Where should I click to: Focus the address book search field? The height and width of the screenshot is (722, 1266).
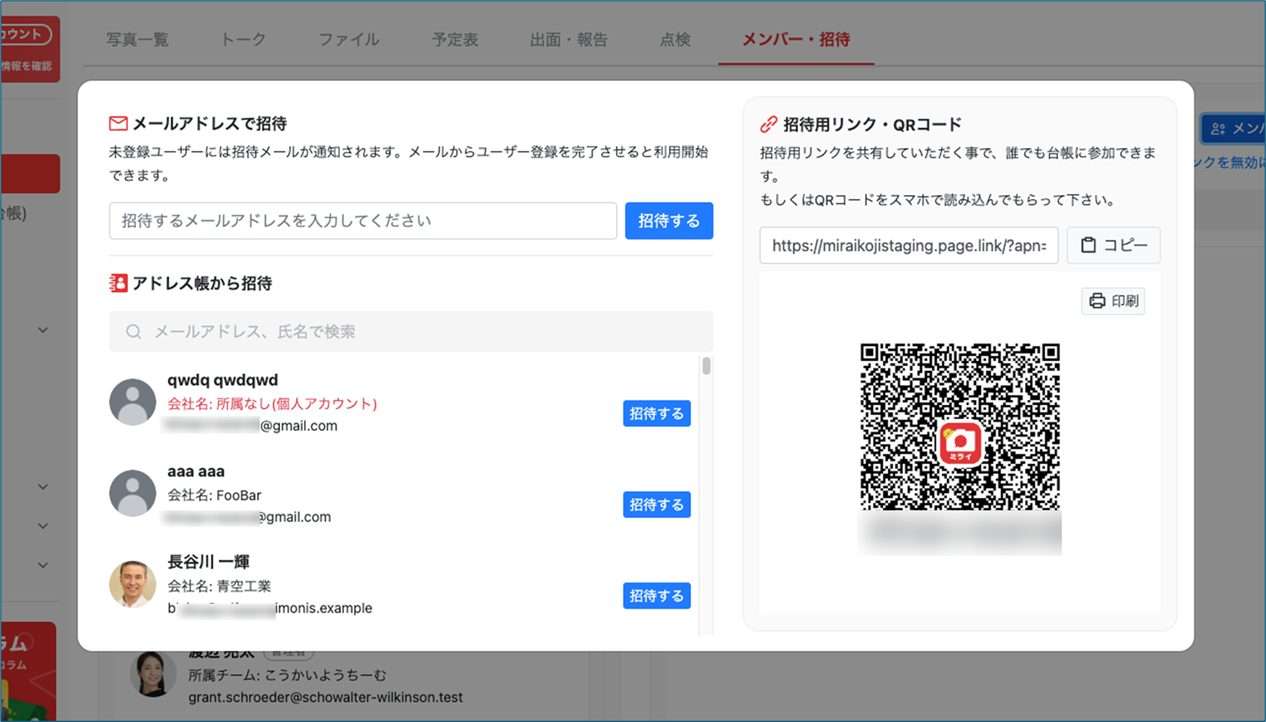[x=411, y=331]
